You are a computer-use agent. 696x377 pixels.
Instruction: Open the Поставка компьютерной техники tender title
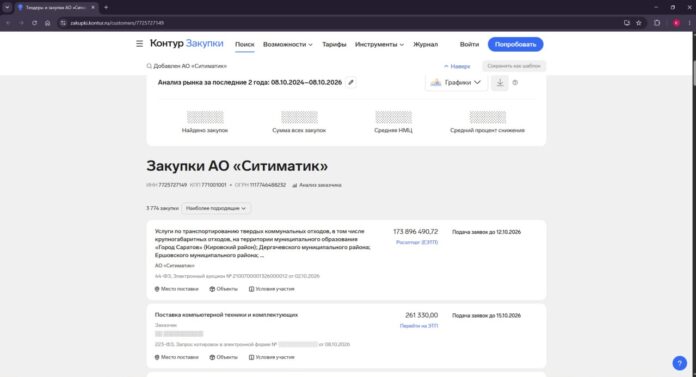tap(226, 315)
